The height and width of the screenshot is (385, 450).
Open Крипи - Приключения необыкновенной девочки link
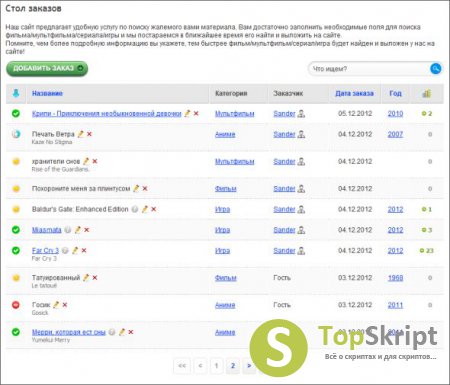[107, 114]
